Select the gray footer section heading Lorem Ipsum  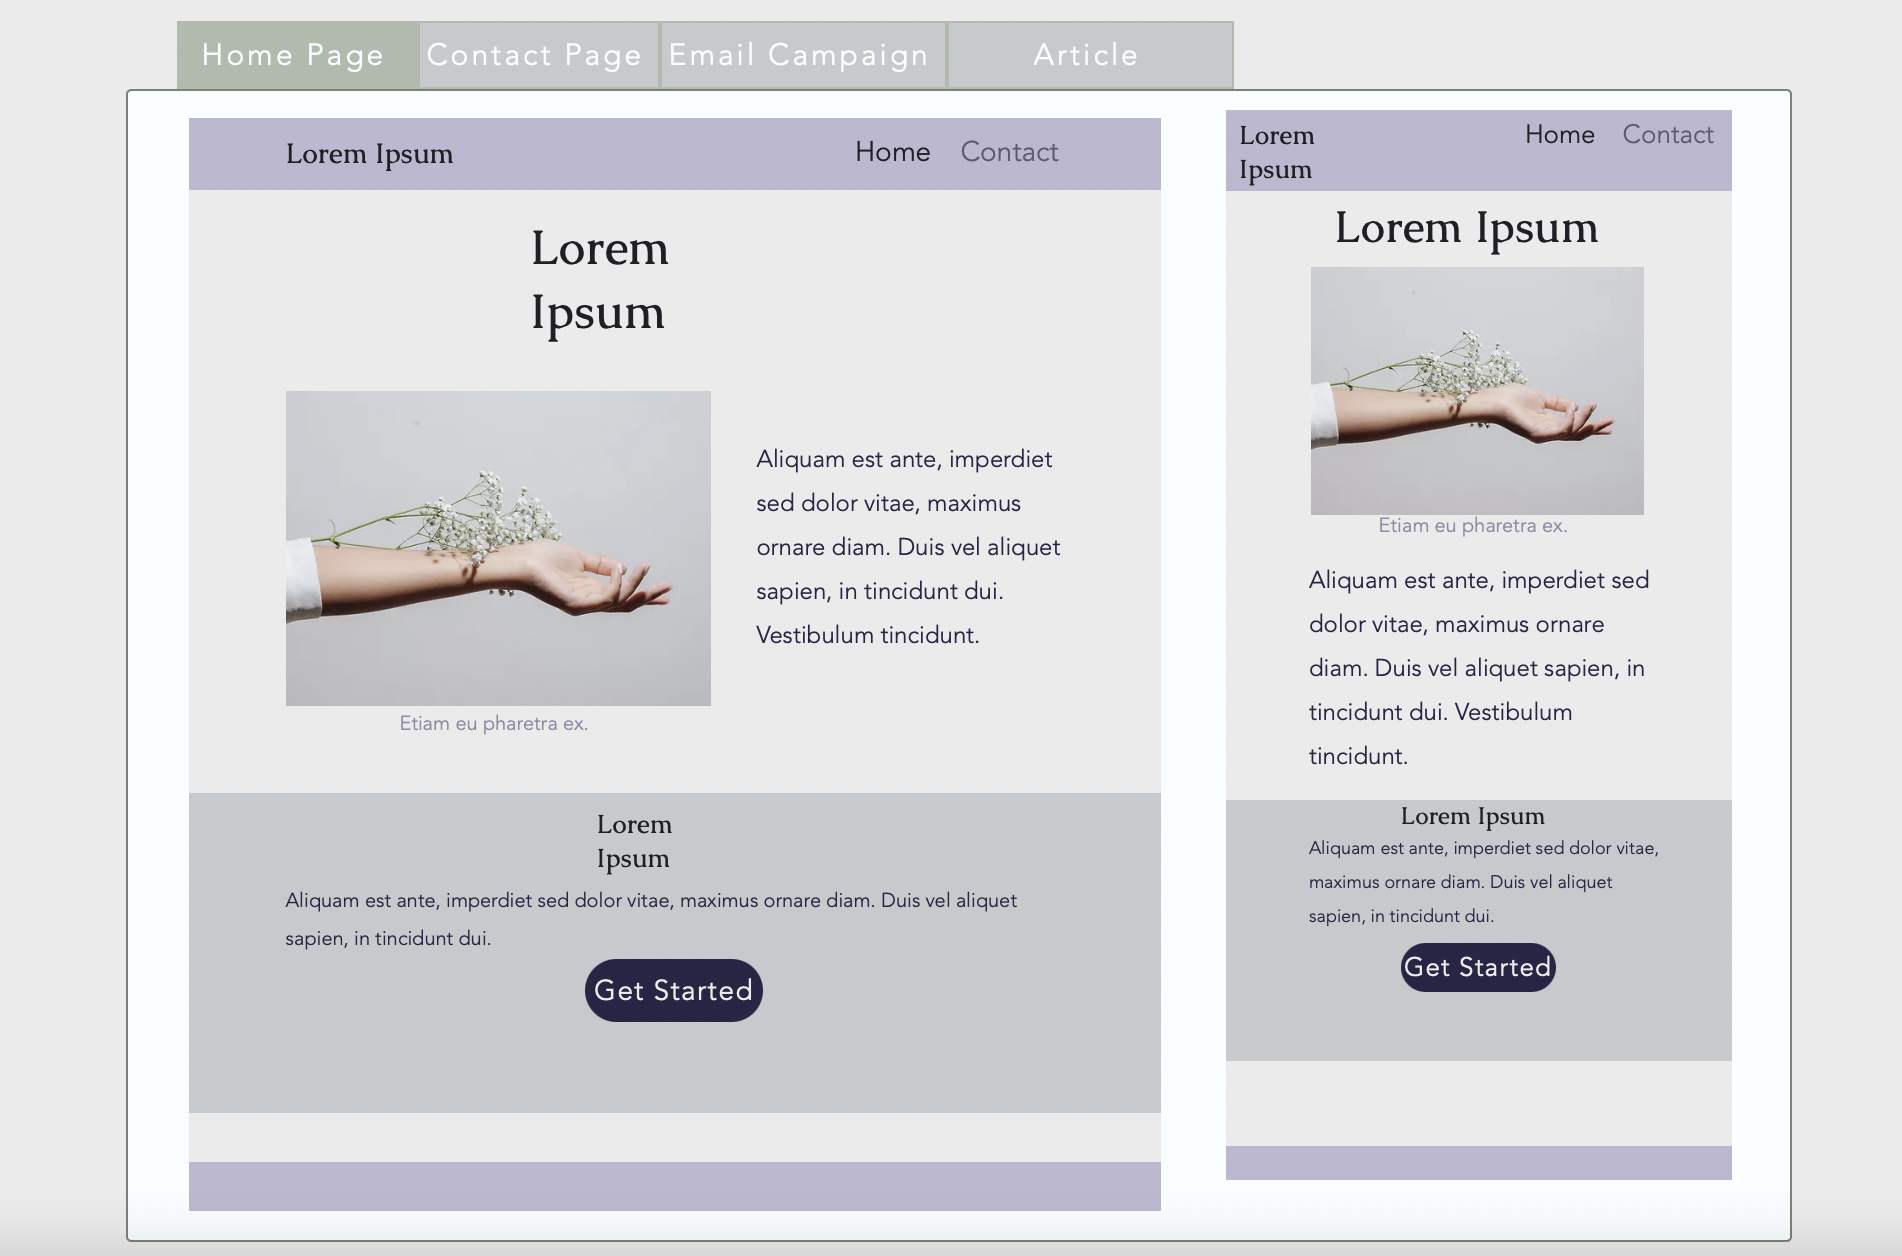(x=634, y=840)
